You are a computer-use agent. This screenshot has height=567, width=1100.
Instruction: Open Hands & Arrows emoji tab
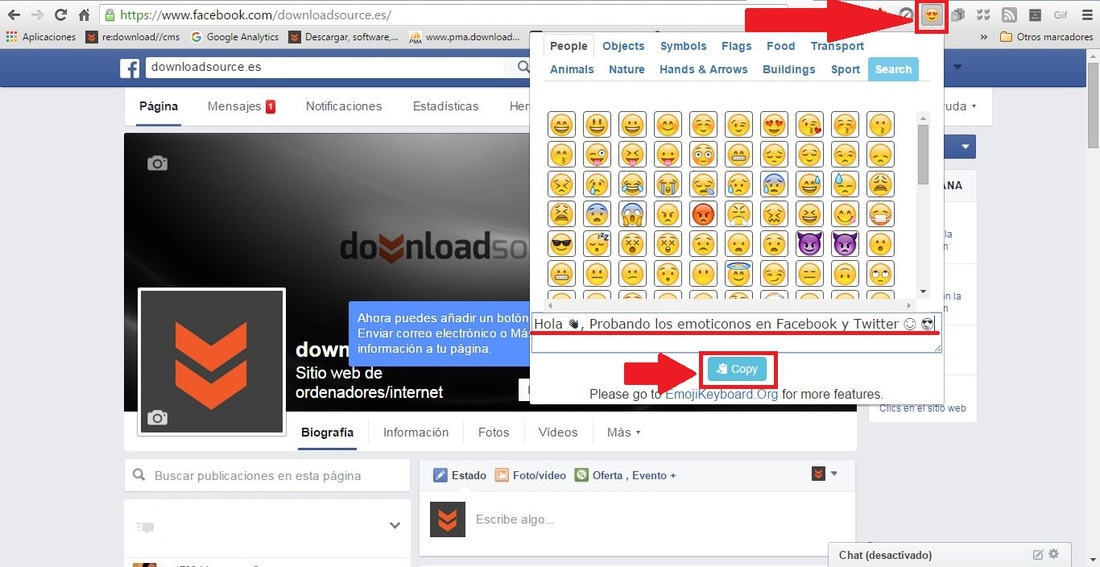click(x=704, y=69)
